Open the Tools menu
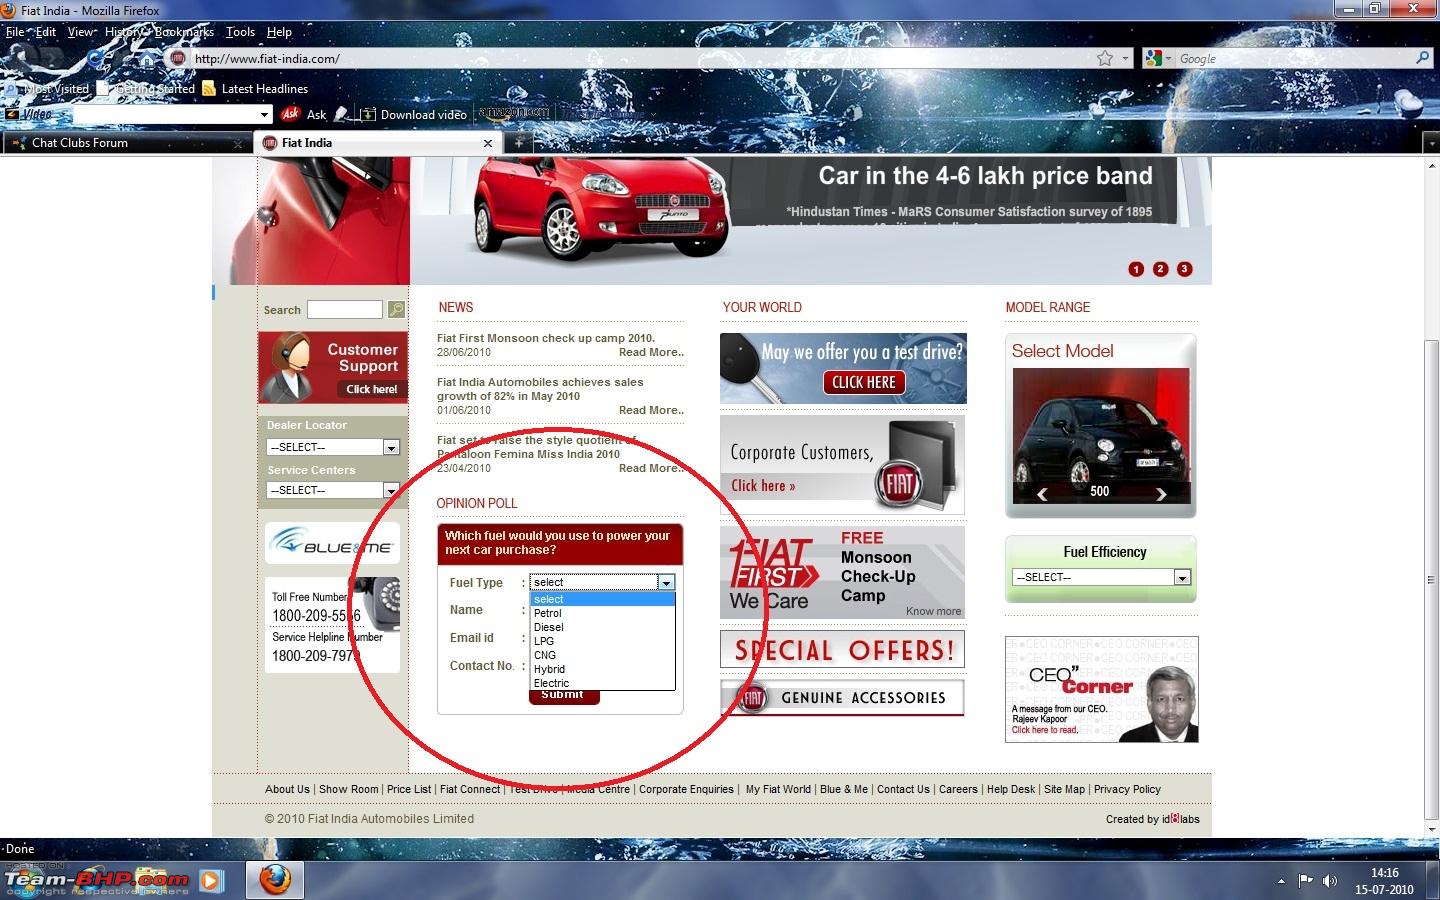1440x900 pixels. [x=240, y=32]
